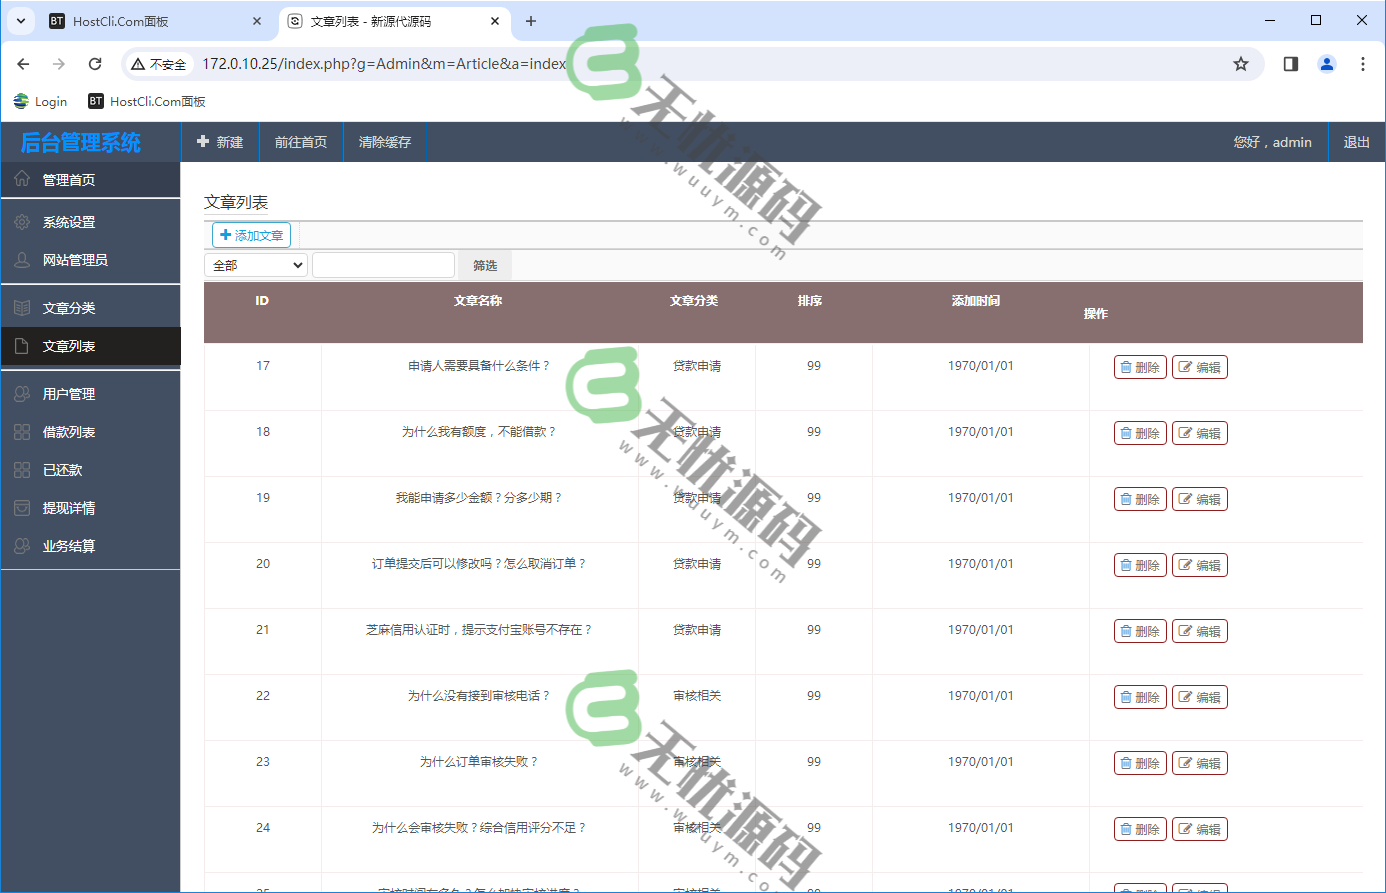Open the 提现详情 sidebar entry
The width and height of the screenshot is (1386, 893).
[x=23, y=508]
